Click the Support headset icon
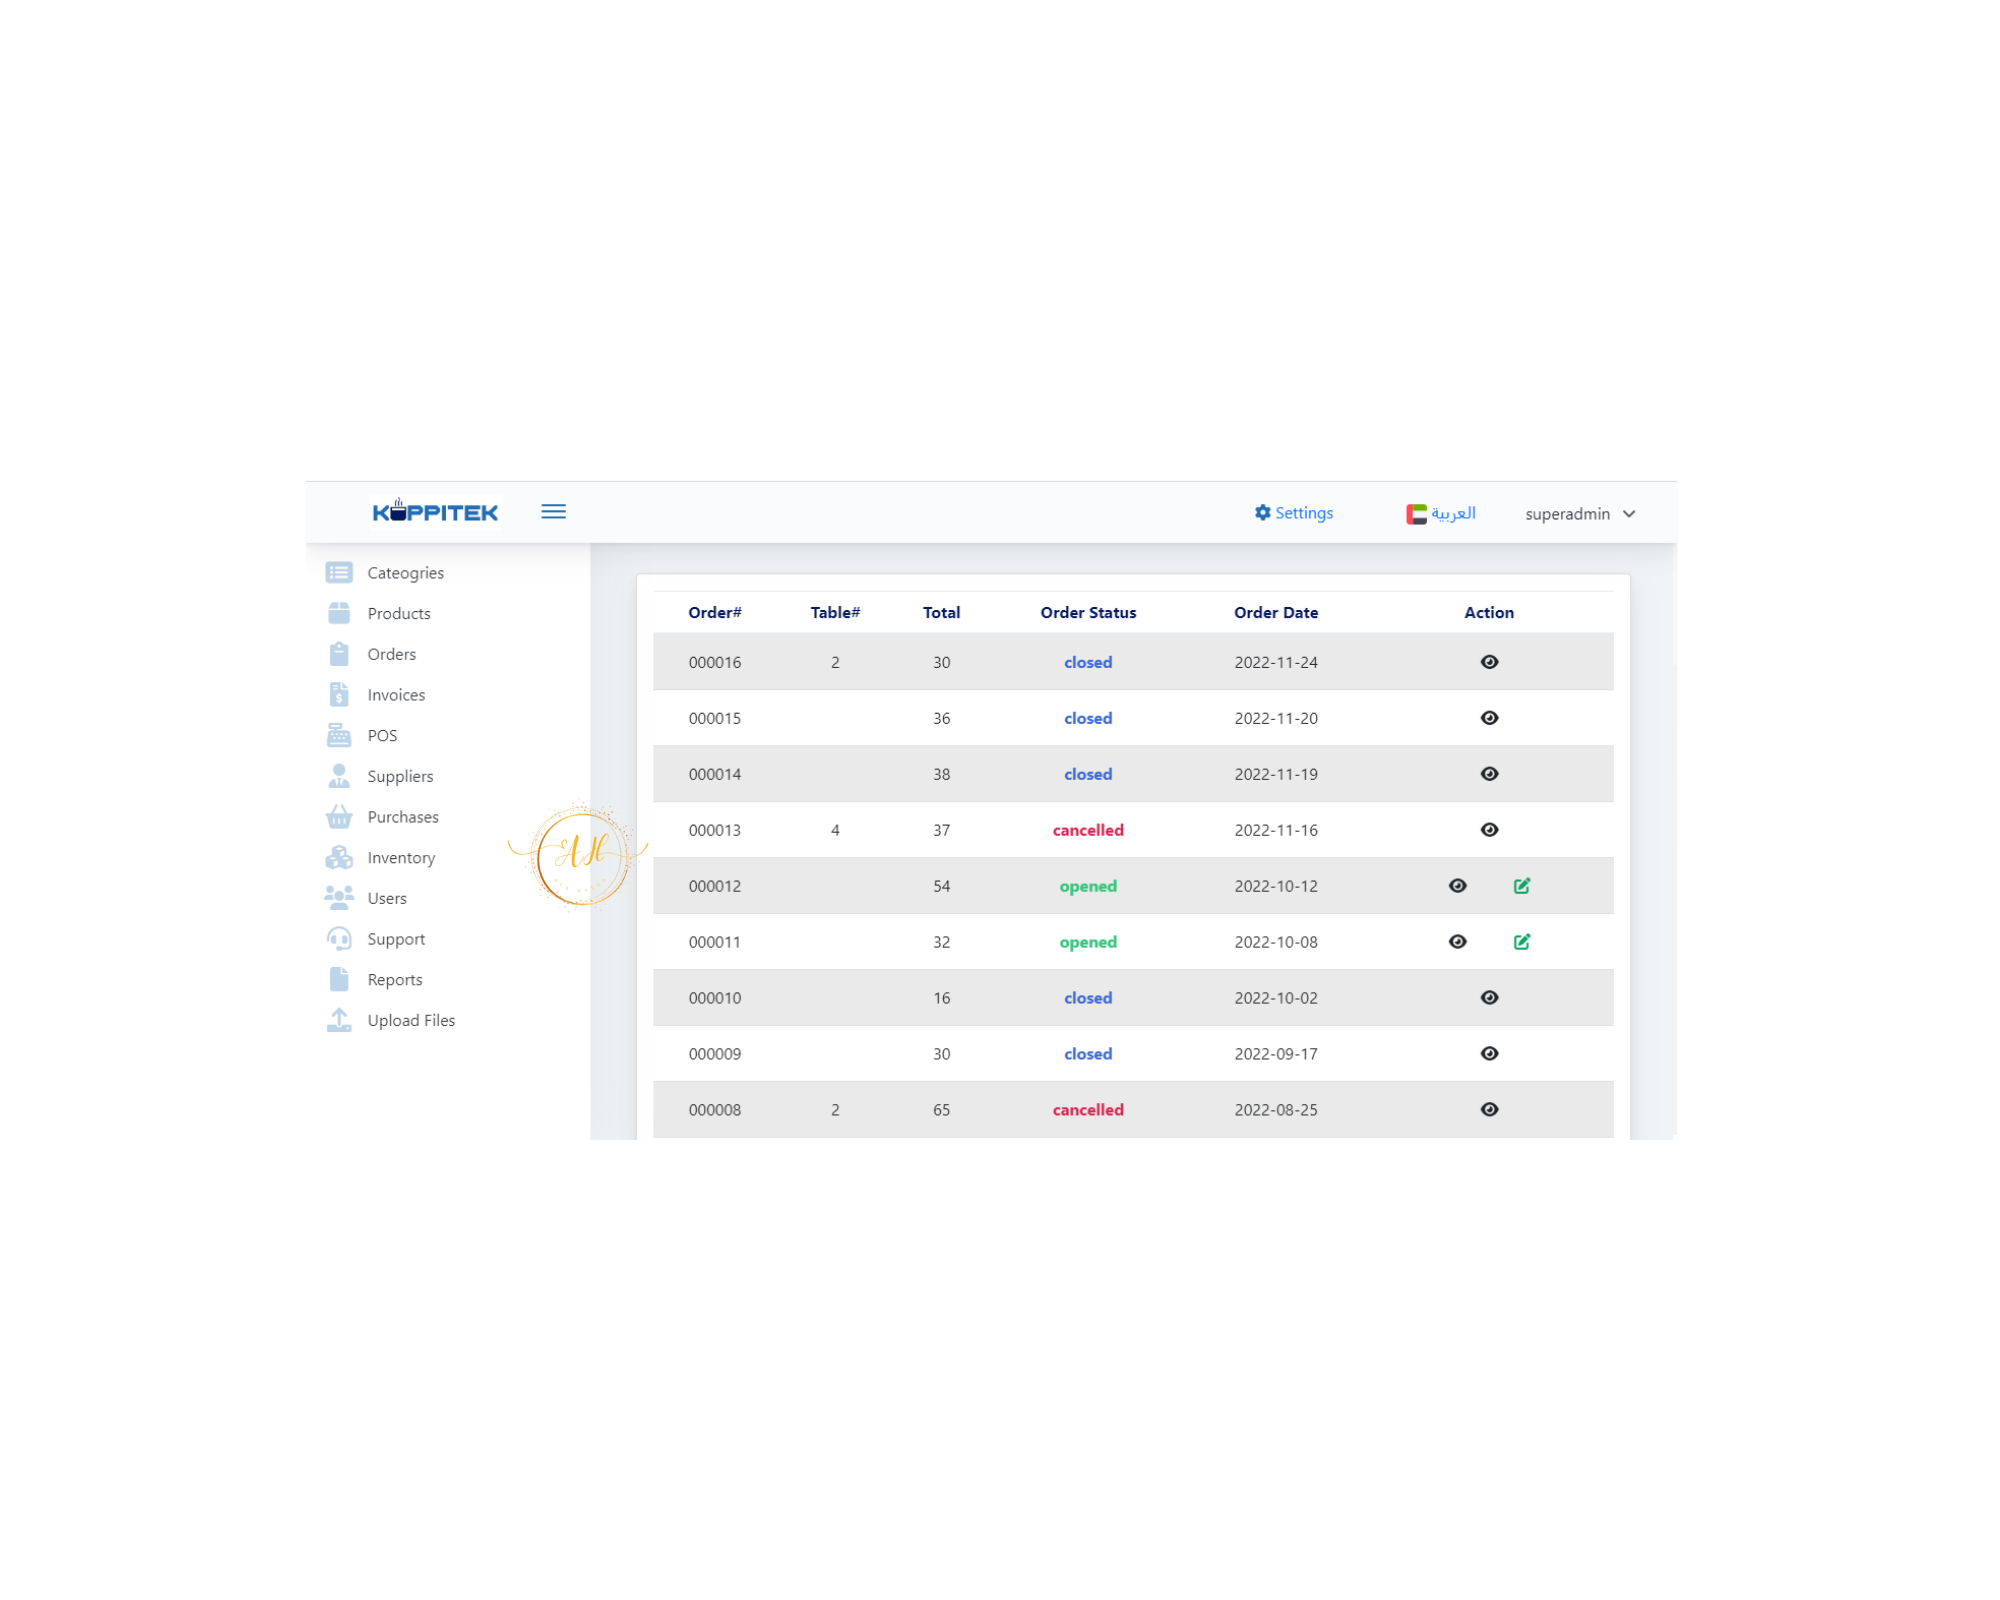The image size is (2000, 1600). pos(339,939)
